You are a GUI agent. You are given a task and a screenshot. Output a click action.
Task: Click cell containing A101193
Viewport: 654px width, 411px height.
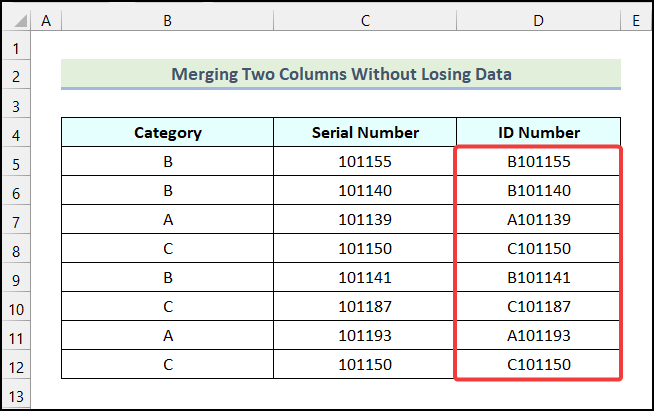pyautogui.click(x=538, y=336)
